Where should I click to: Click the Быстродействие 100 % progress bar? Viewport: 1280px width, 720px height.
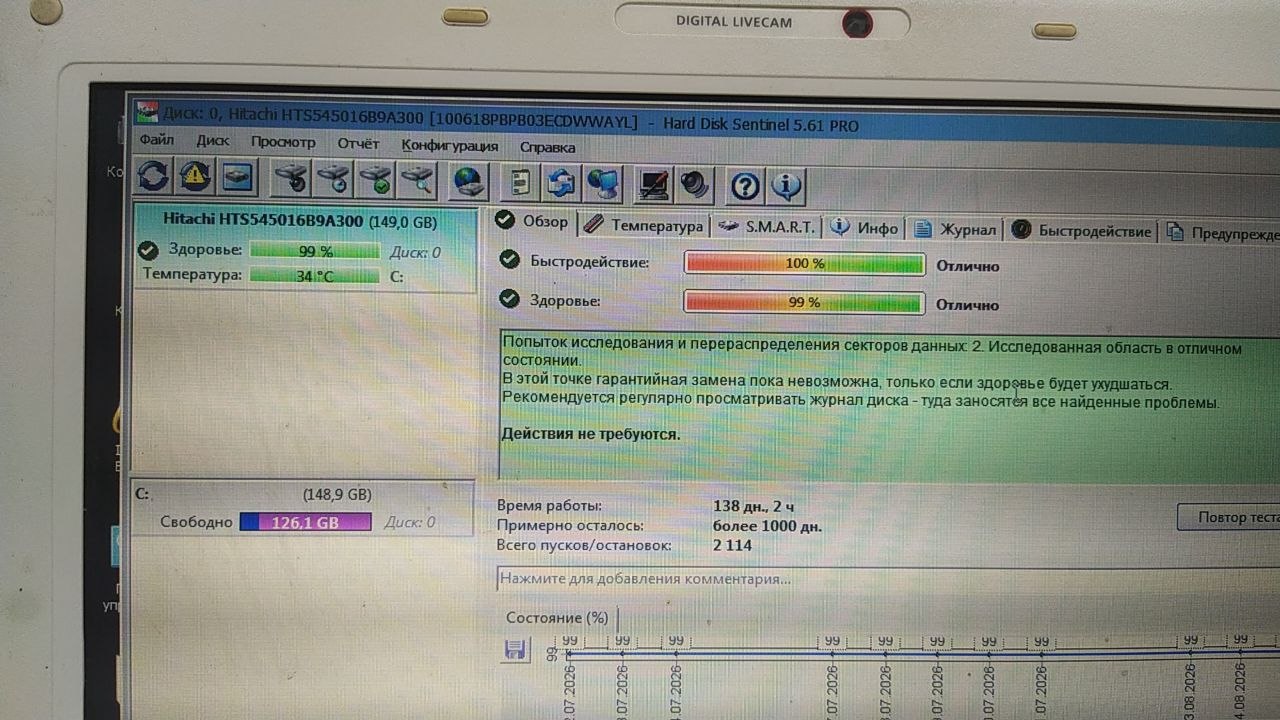(804, 264)
